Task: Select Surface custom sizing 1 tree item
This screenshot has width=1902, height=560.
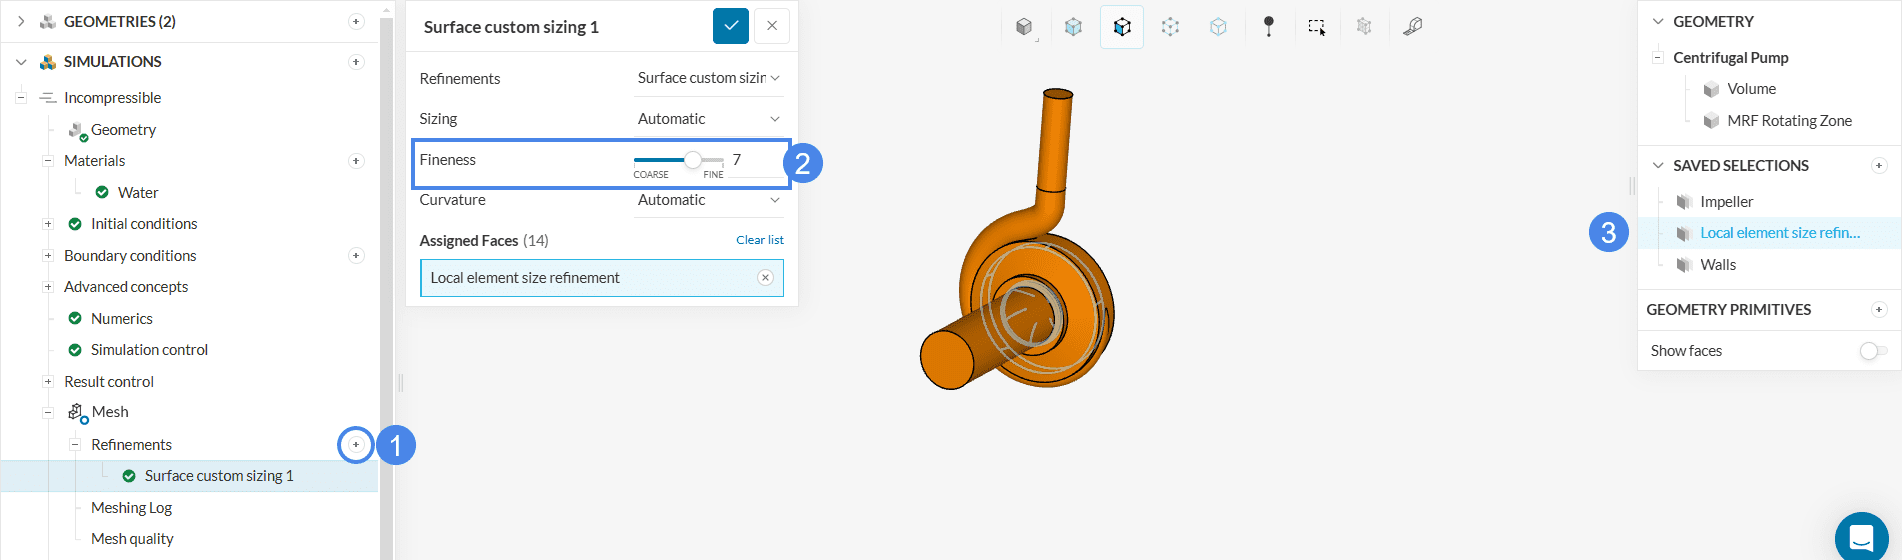Action: [x=218, y=476]
